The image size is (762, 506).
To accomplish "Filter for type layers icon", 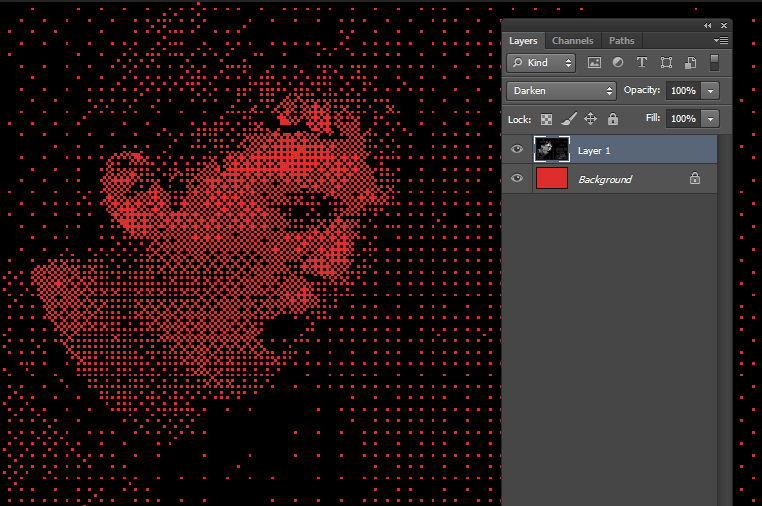I will point(641,62).
